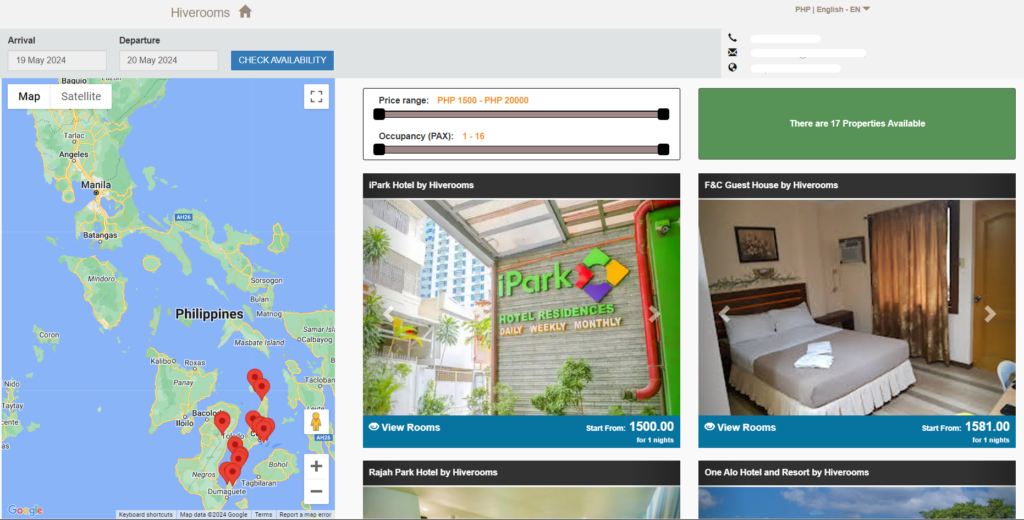Show previous photo of iPark Hotel
Viewport: 1024px width, 520px height.
[389, 314]
